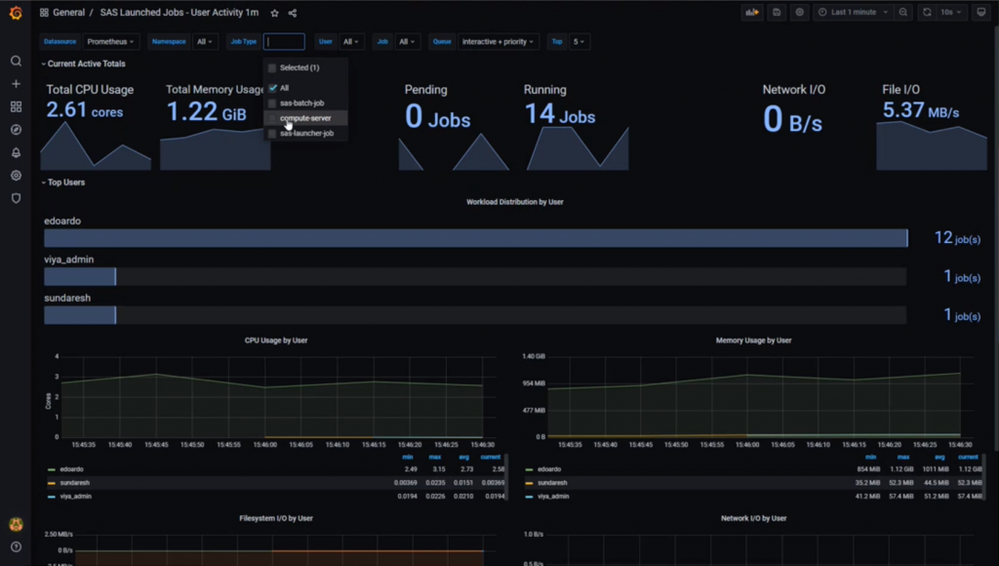Viewport: 999px width, 566px height.
Task: Click the Running 14 Jobs stat panel
Action: click(x=576, y=126)
